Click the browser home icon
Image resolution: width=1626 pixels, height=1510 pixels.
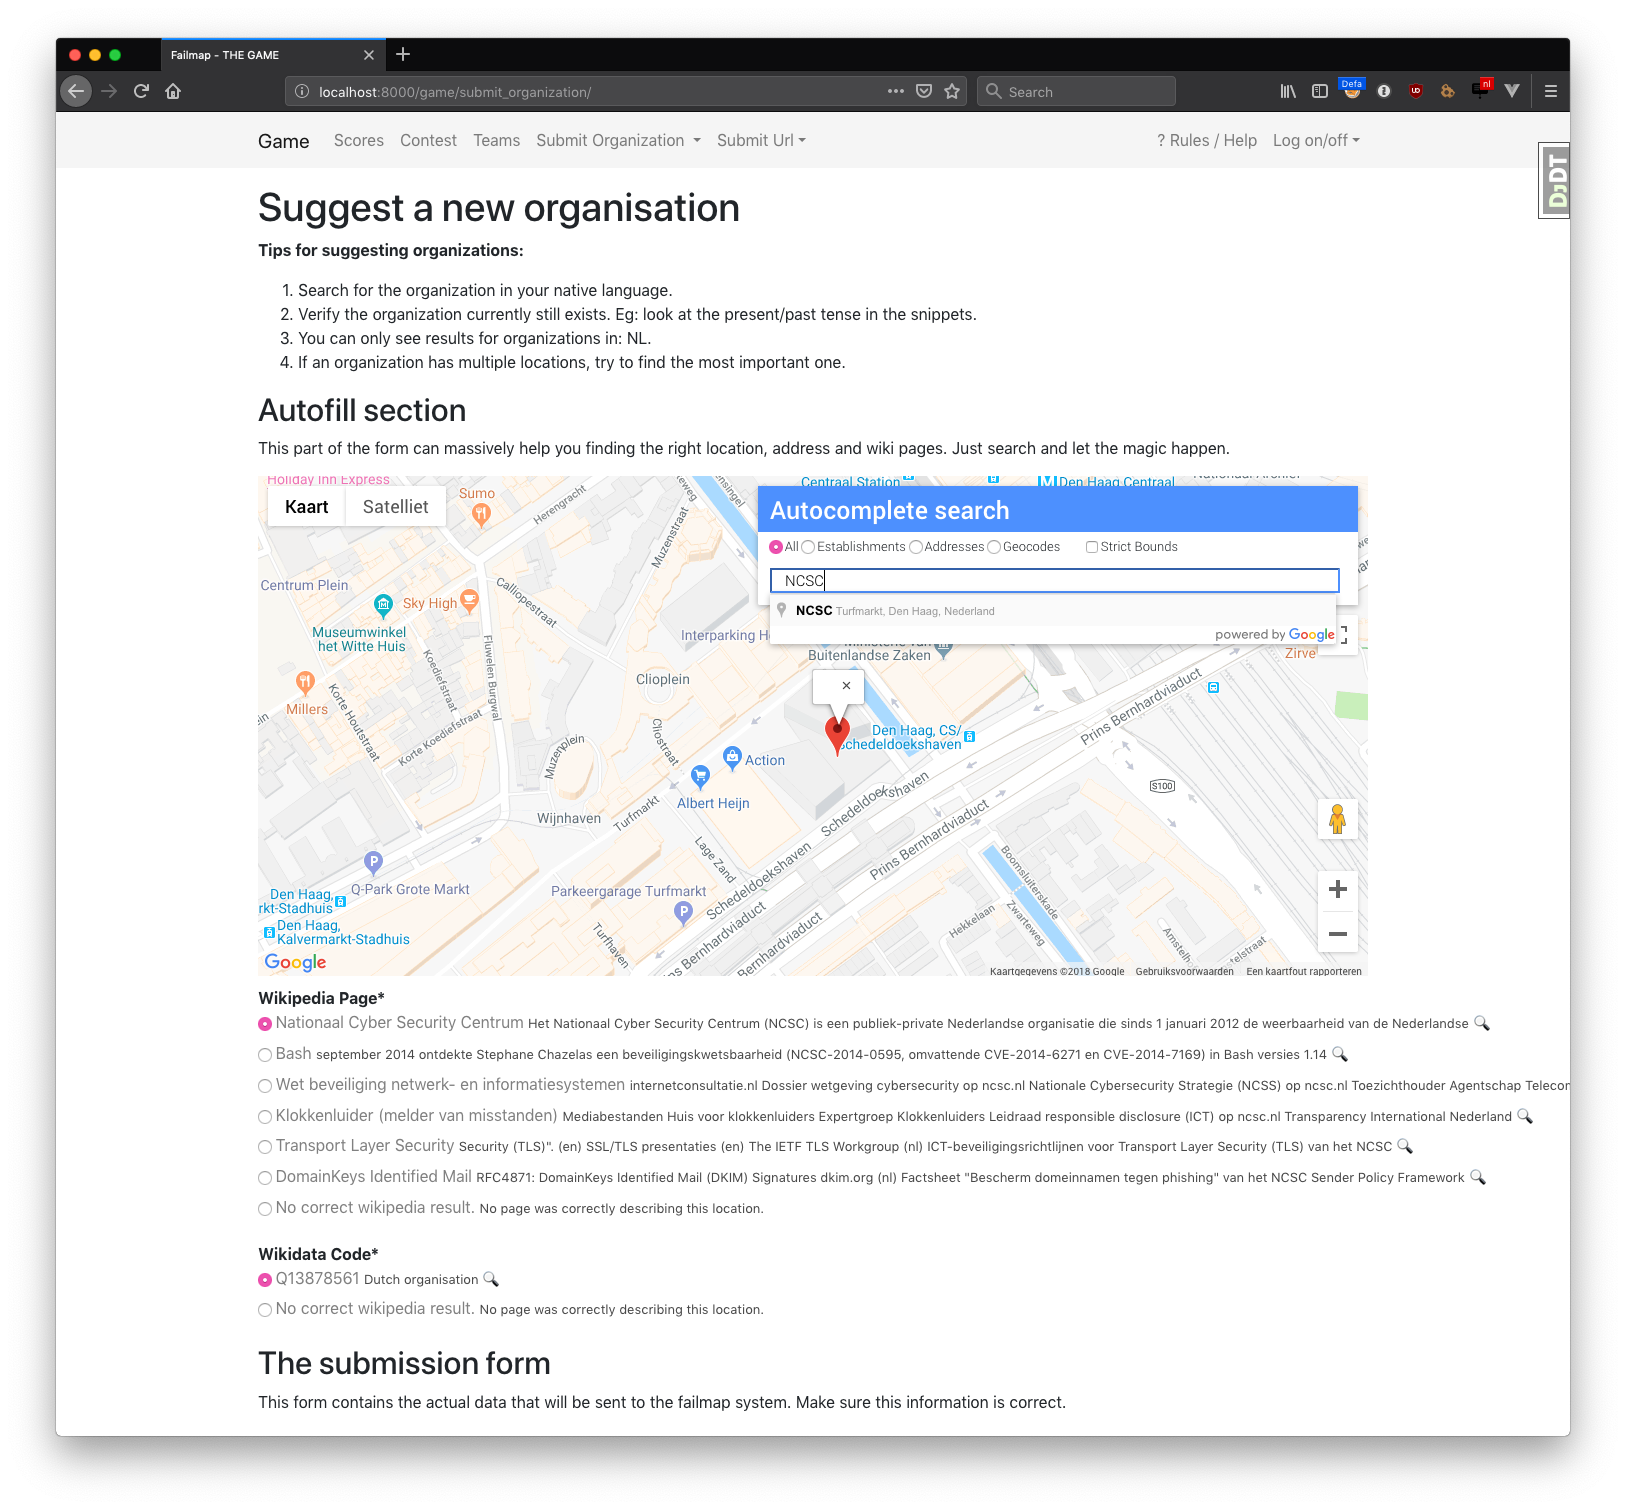(x=173, y=91)
